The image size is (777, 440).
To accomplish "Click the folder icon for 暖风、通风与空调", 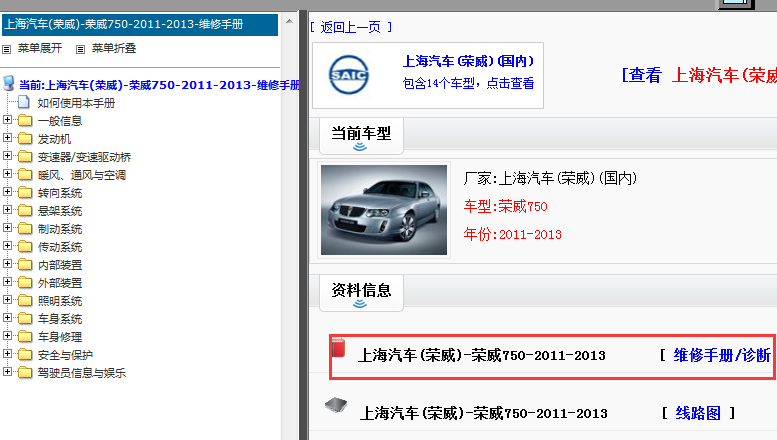I will (25, 174).
